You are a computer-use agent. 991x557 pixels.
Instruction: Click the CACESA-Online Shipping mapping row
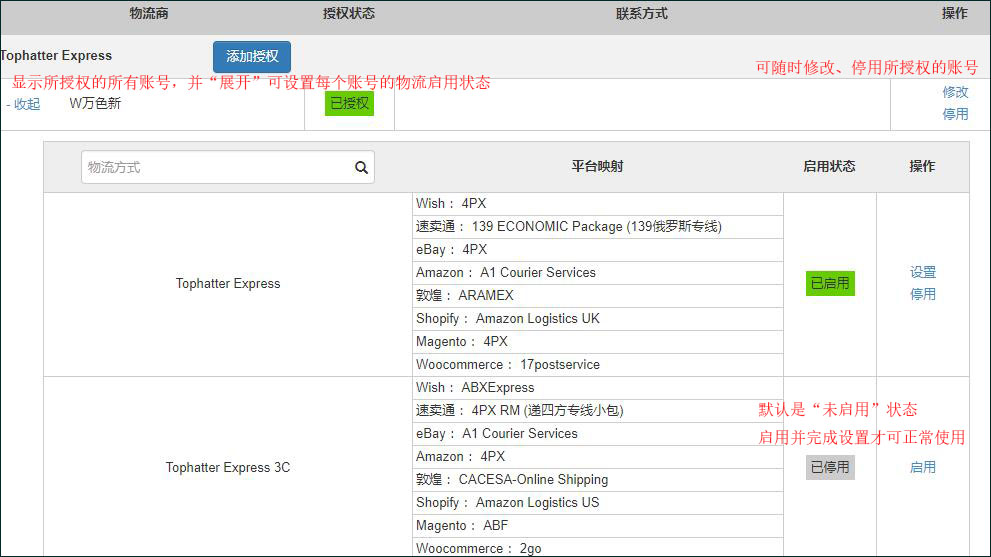click(533, 479)
